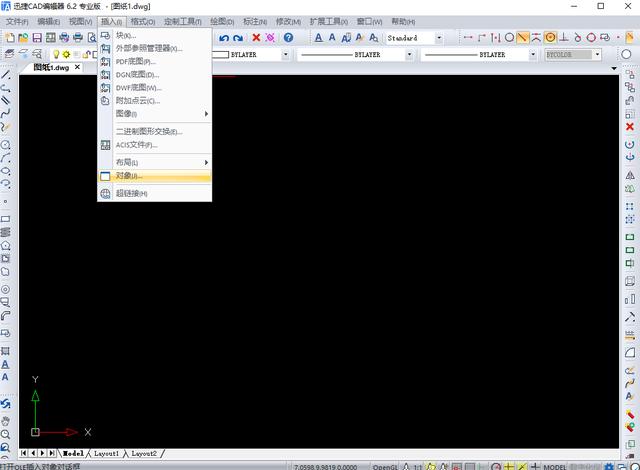Click the Layer manager stack icon
Image resolution: width=640 pixels, height=470 pixels.
tap(9, 54)
